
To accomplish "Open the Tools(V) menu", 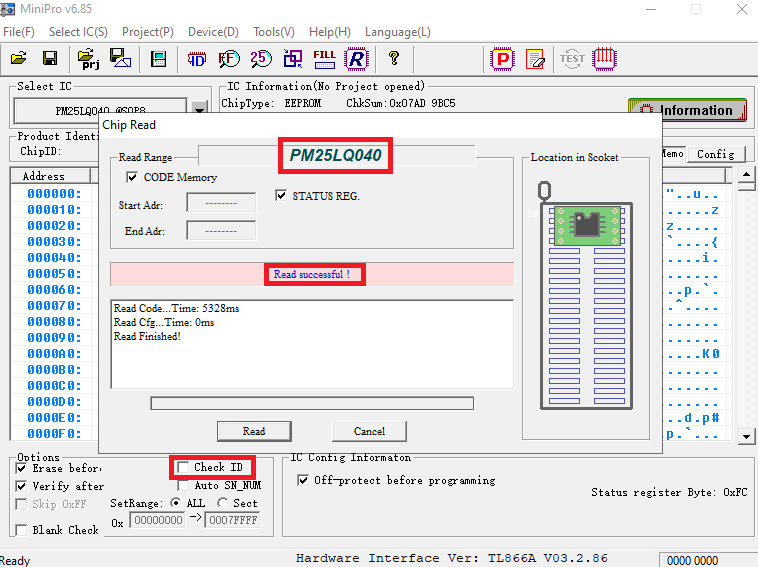I will pos(274,32).
